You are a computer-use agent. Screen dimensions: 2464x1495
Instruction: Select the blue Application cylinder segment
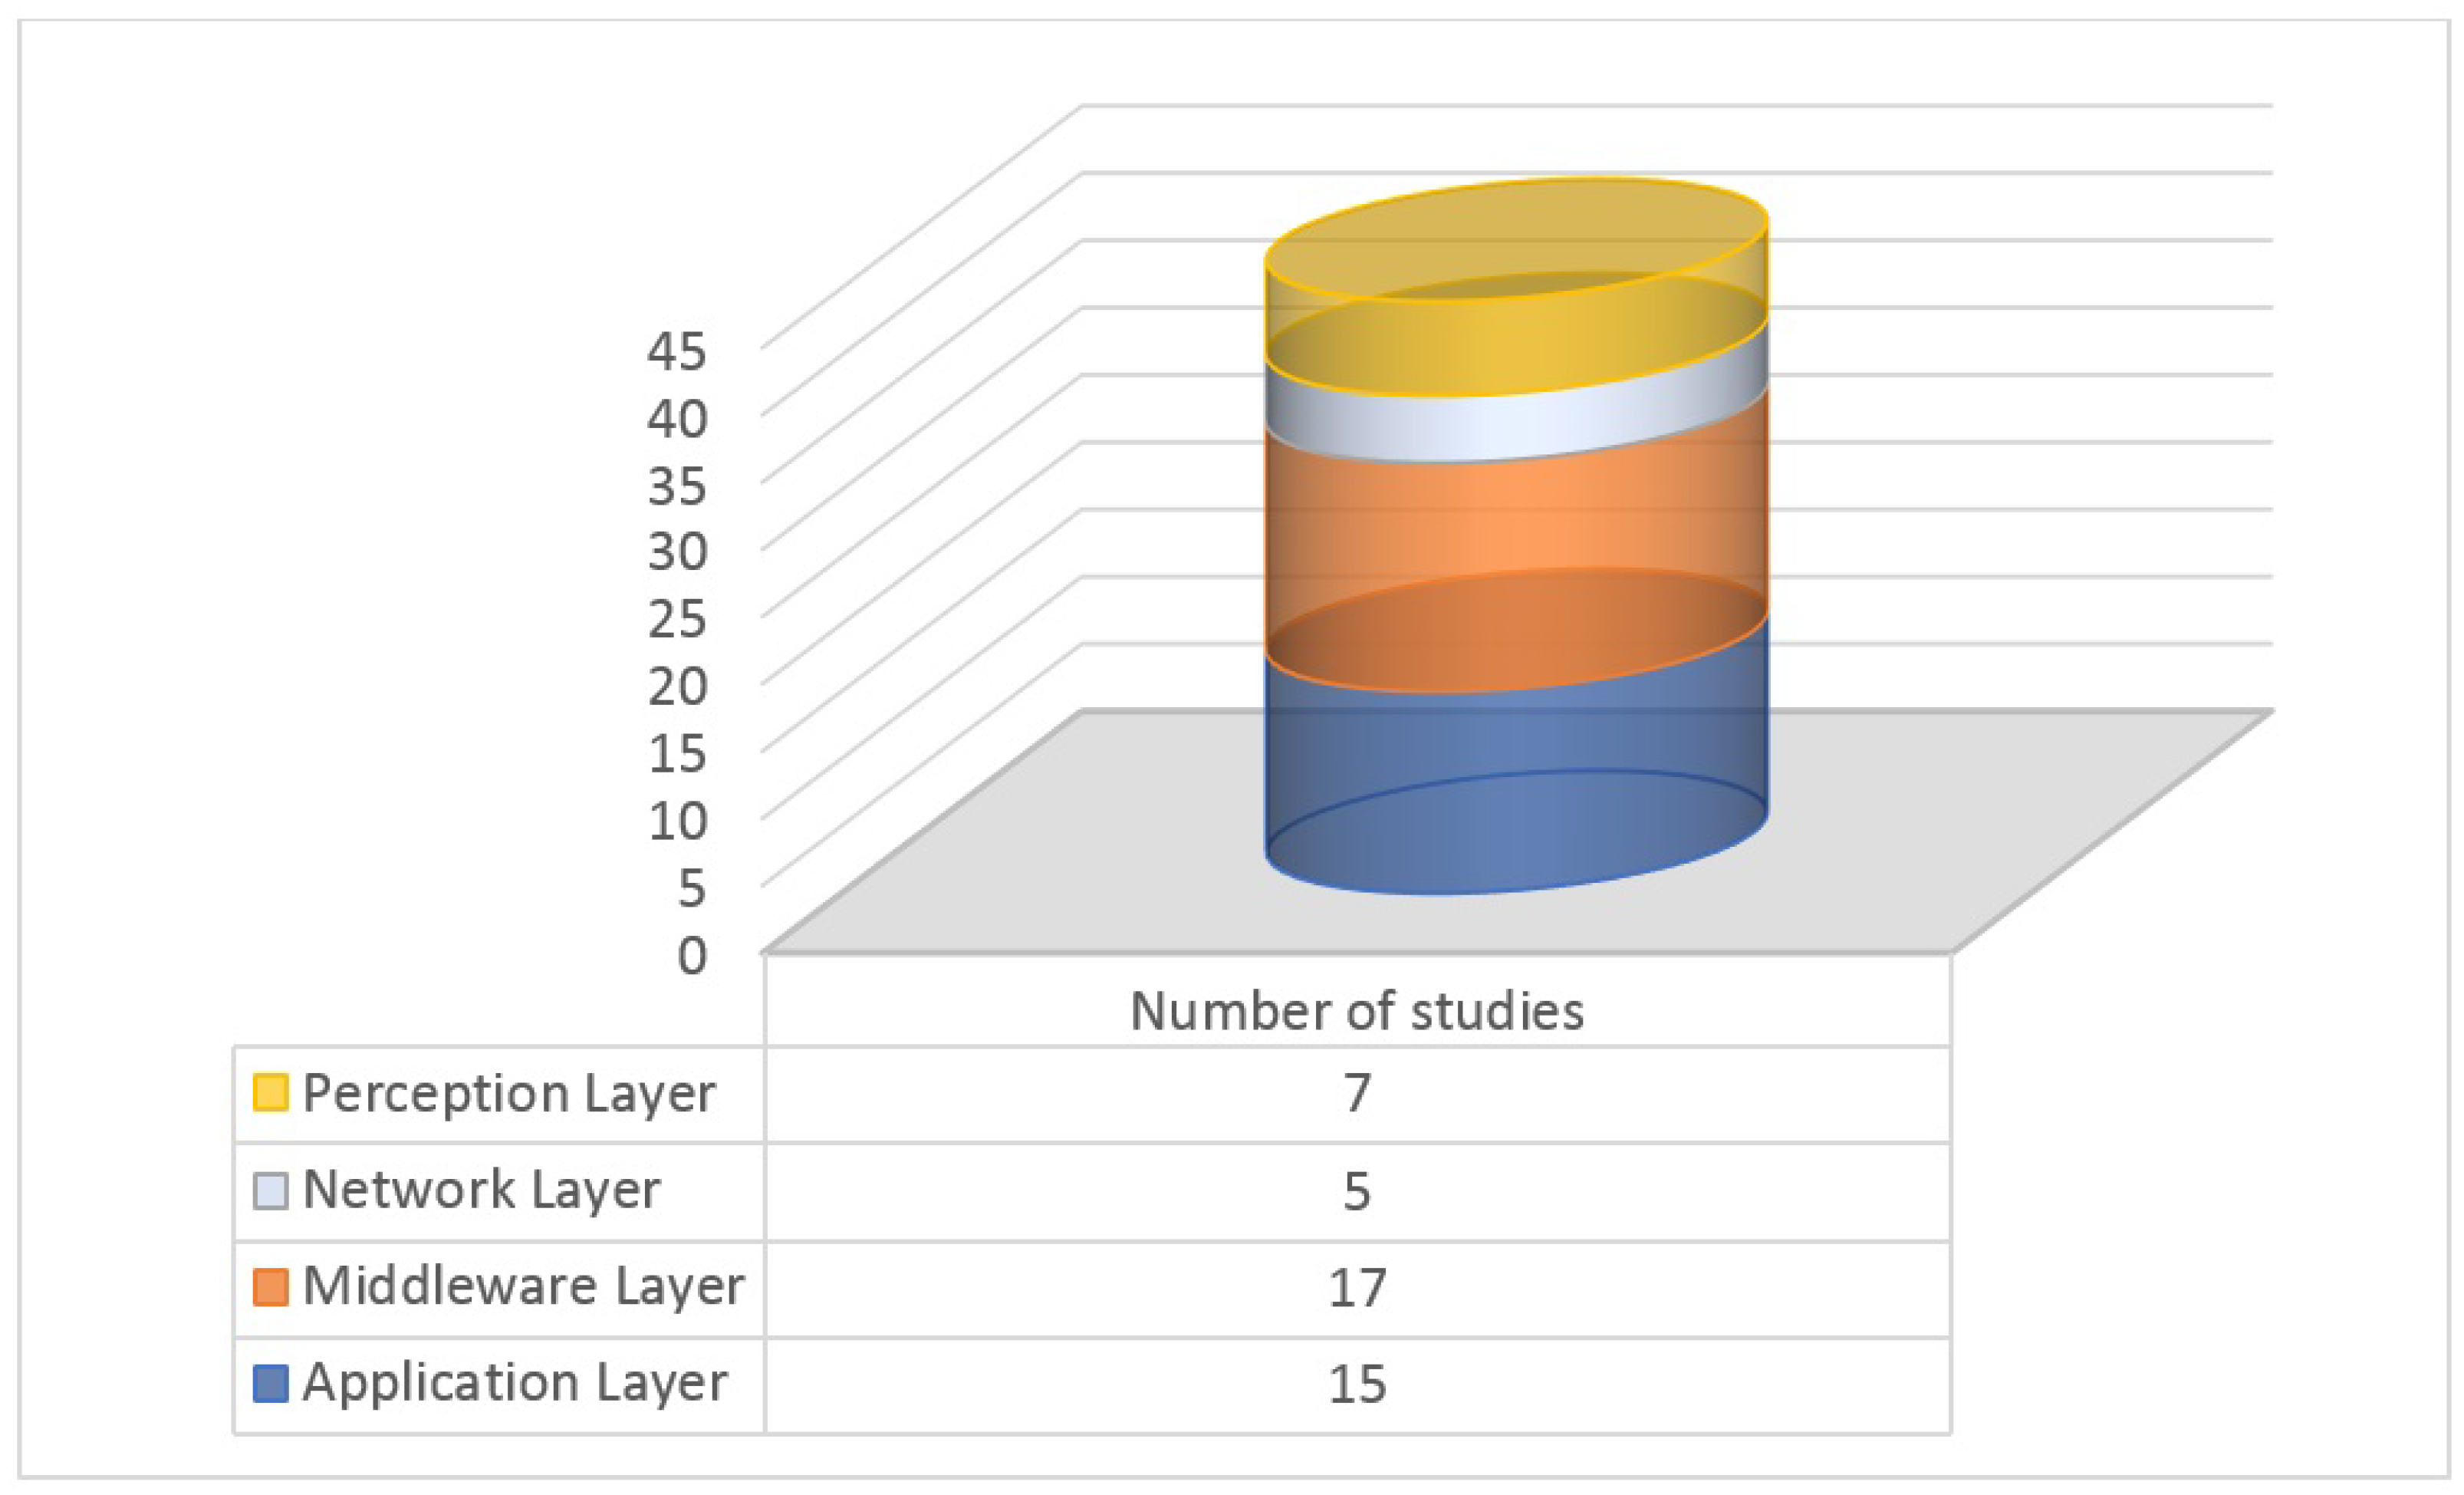(1515, 760)
